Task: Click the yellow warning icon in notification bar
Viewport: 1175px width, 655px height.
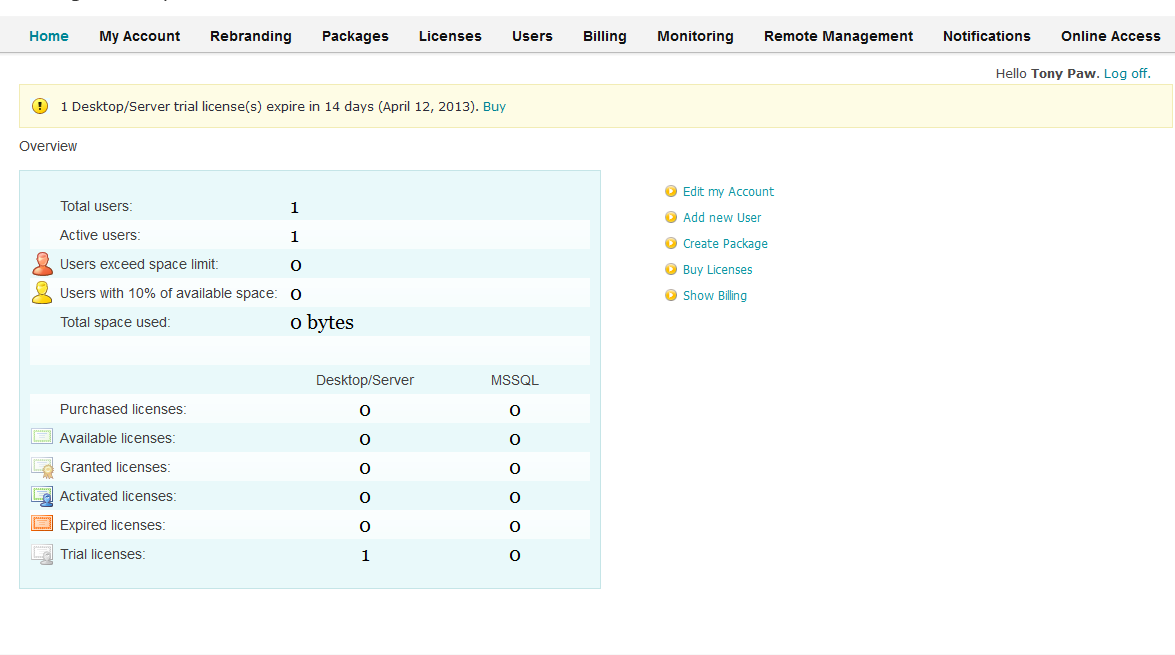Action: pyautogui.click(x=40, y=106)
